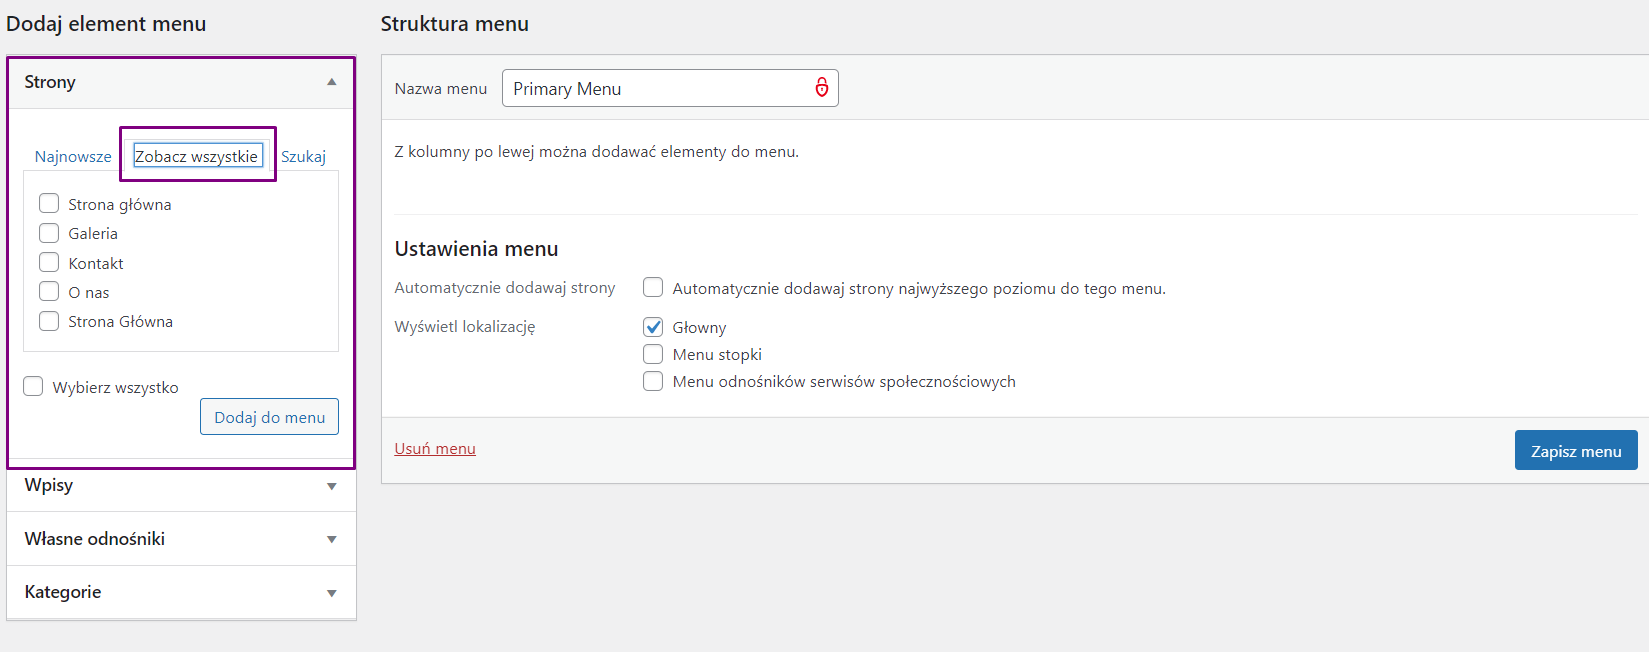The height and width of the screenshot is (652, 1649).
Task: Switch to the Najnowsze tab
Action: (73, 157)
